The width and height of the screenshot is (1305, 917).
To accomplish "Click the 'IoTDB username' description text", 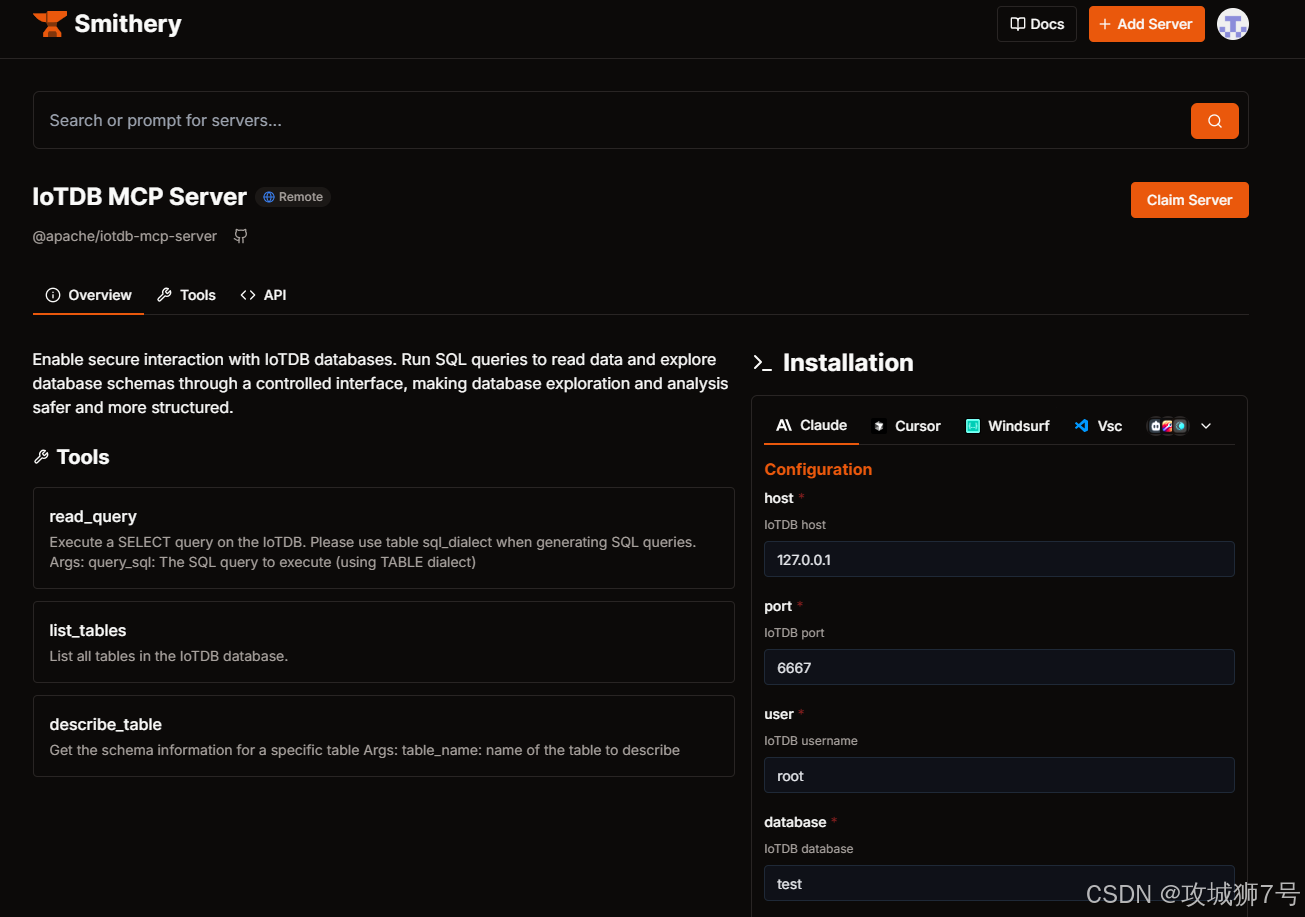I will (x=811, y=741).
